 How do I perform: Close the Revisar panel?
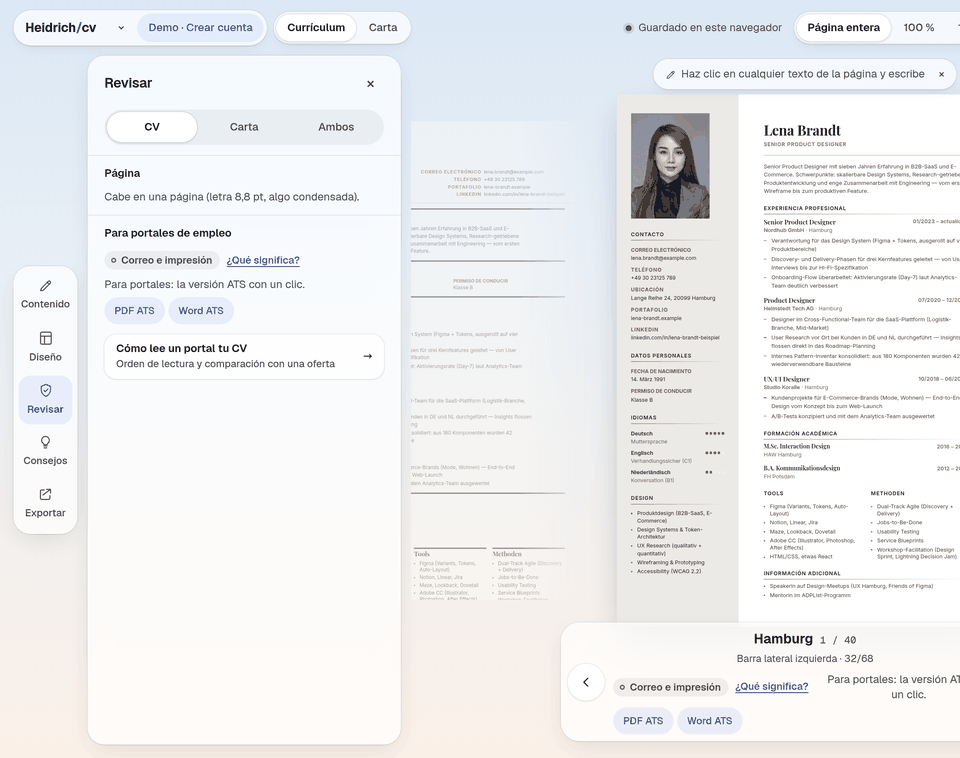click(370, 84)
